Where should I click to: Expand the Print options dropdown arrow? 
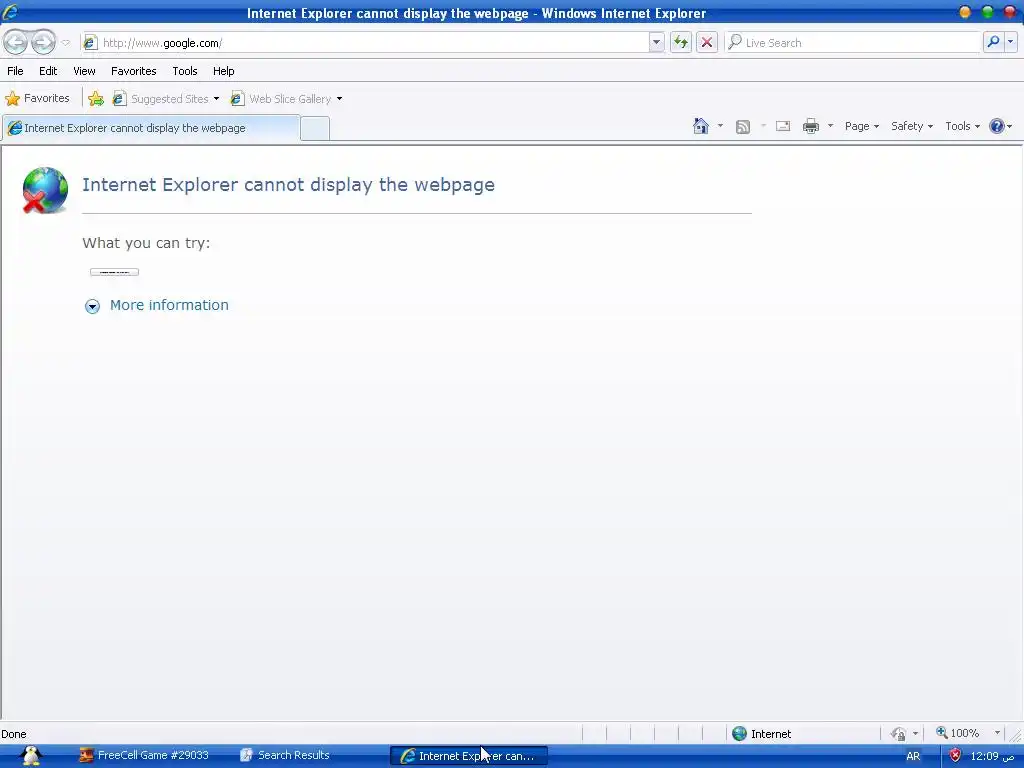831,126
